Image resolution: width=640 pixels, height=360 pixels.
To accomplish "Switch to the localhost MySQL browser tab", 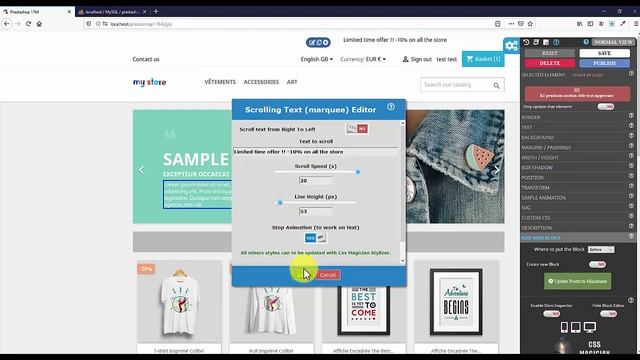I will [x=112, y=12].
